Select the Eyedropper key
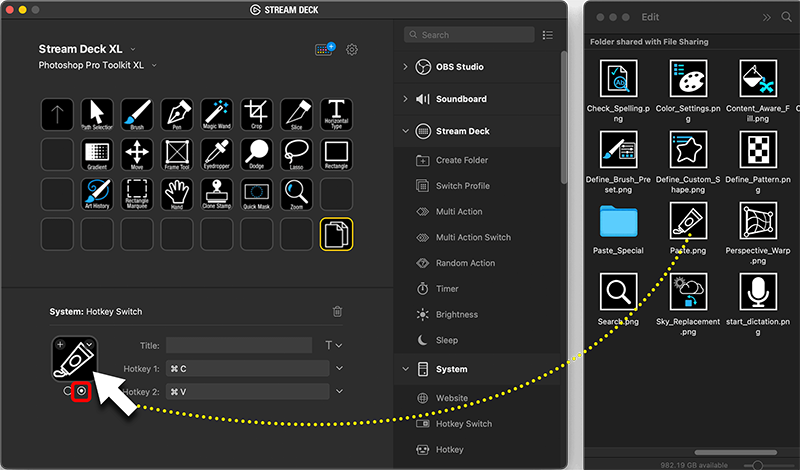 pyautogui.click(x=217, y=154)
